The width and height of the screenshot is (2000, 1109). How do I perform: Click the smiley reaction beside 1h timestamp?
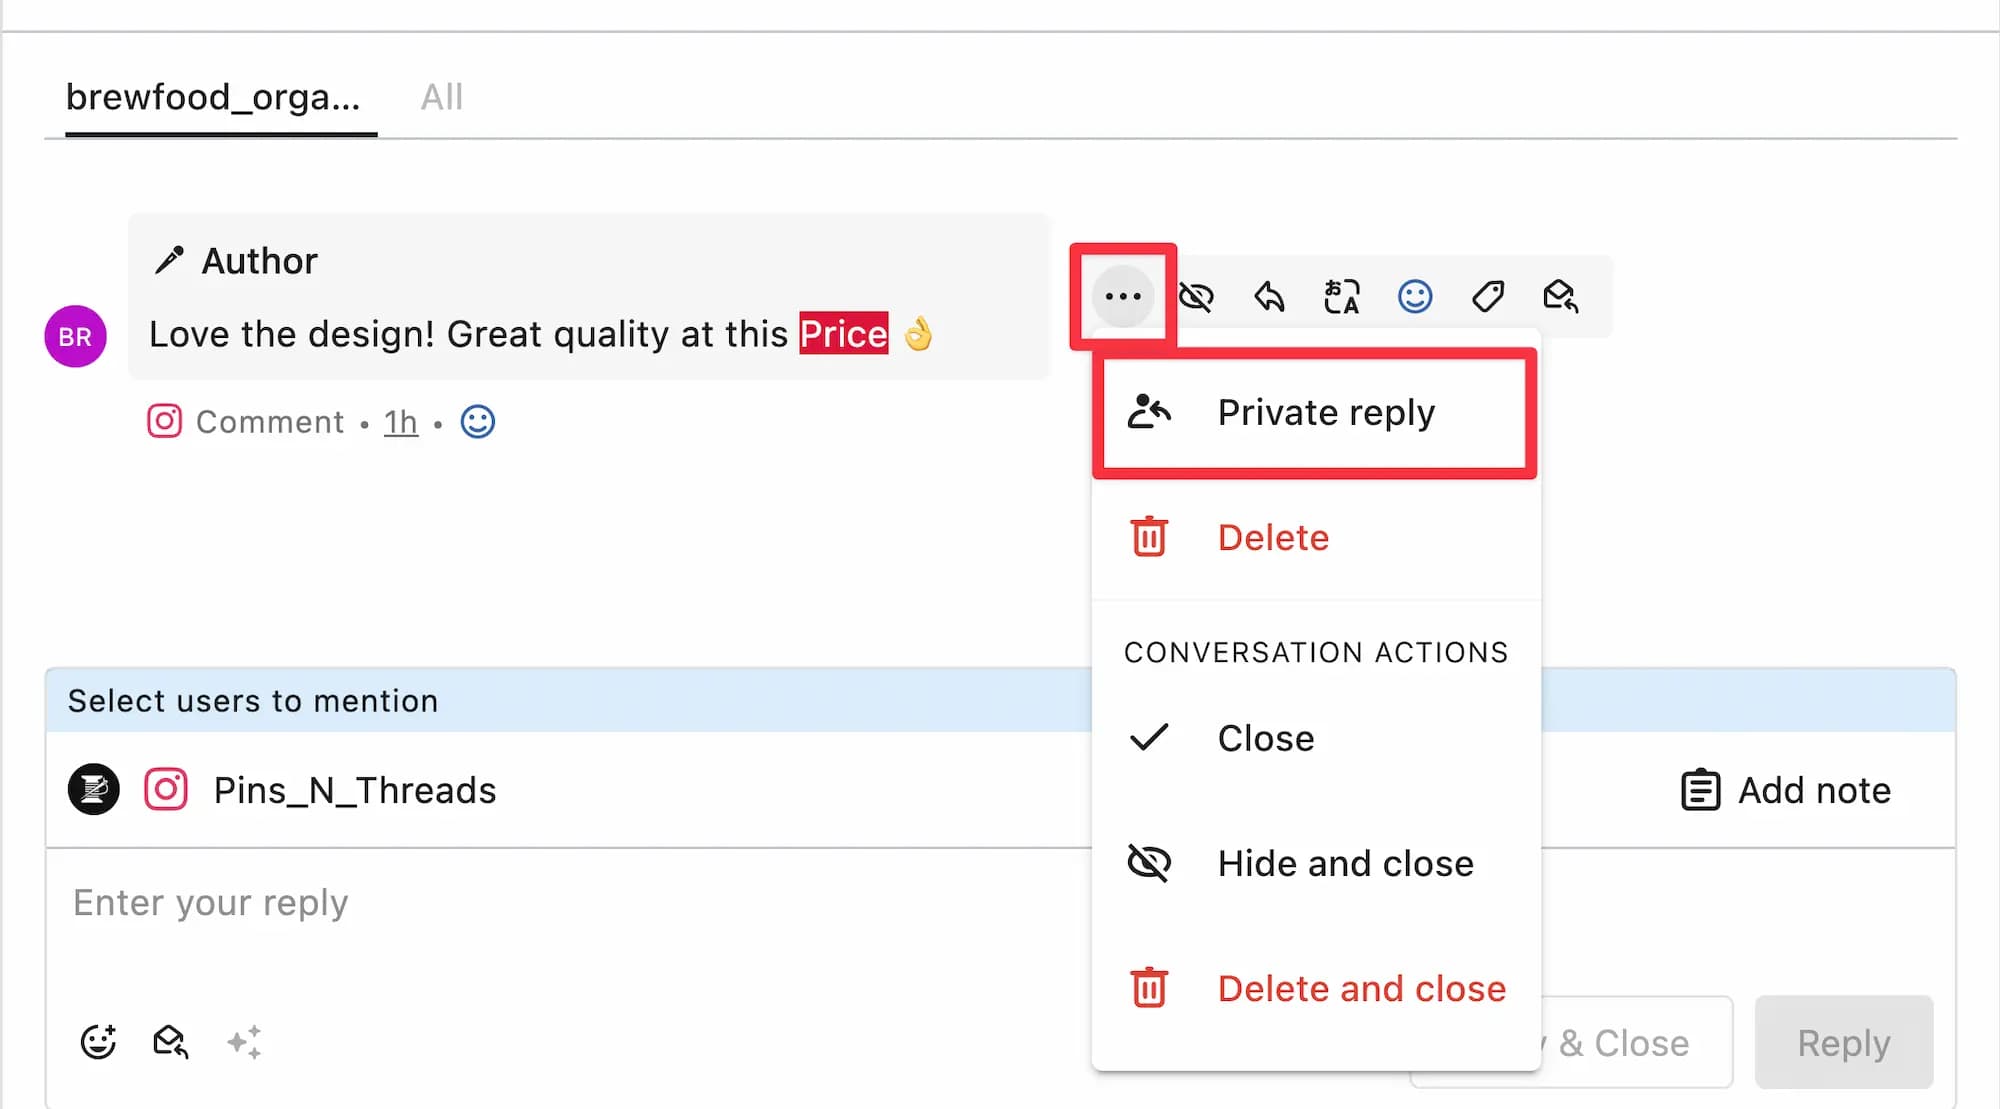click(x=478, y=422)
